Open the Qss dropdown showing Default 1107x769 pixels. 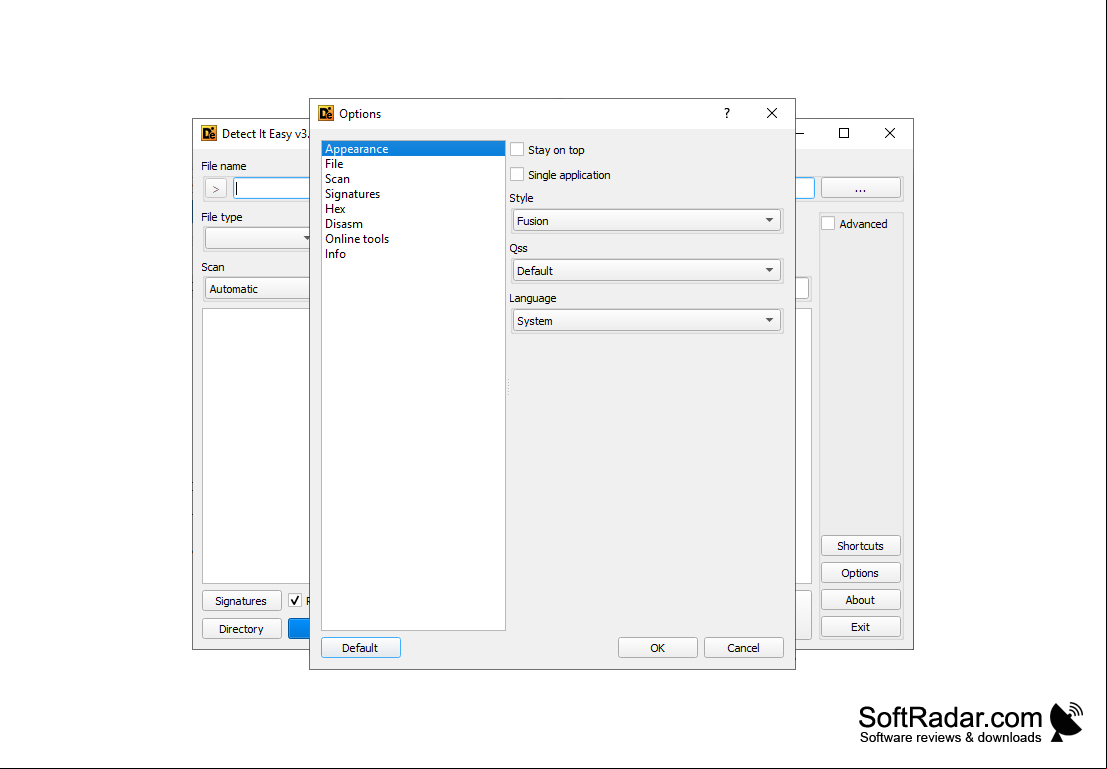tap(646, 270)
